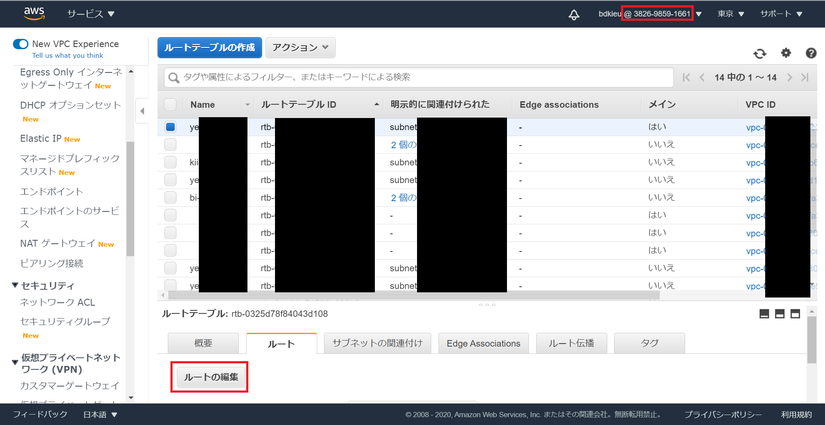Open the Name column dropdown arrow
Screen dimensions: 825x425
coord(247,105)
